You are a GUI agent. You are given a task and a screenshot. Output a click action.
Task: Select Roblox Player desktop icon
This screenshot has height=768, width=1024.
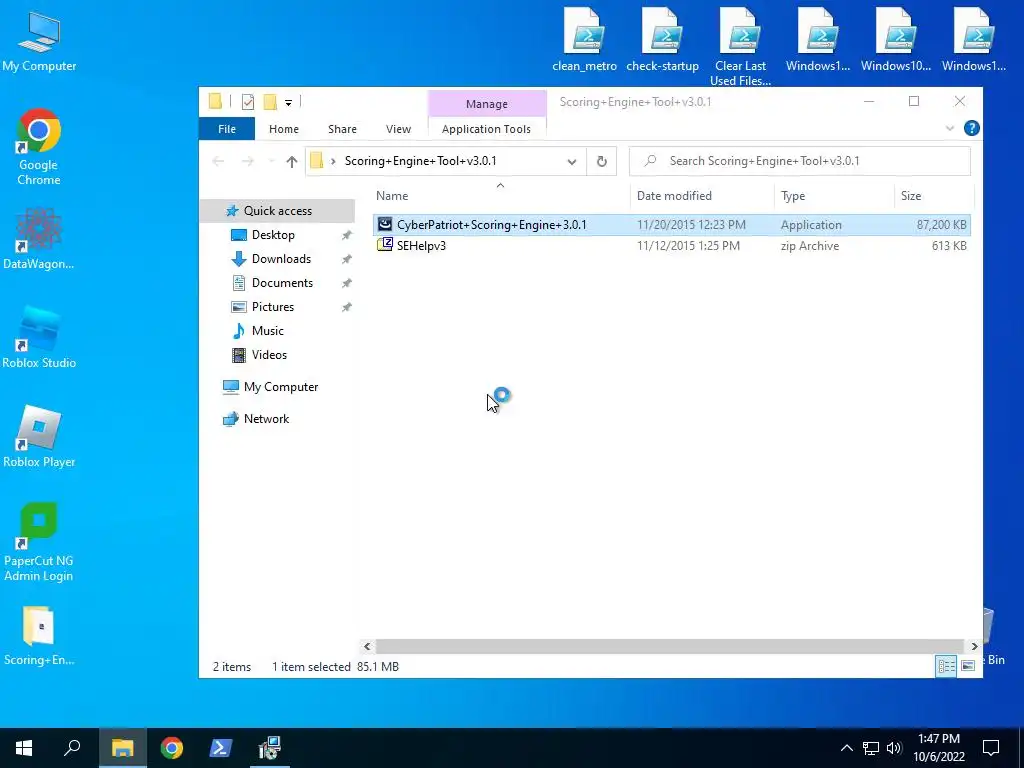tap(39, 436)
